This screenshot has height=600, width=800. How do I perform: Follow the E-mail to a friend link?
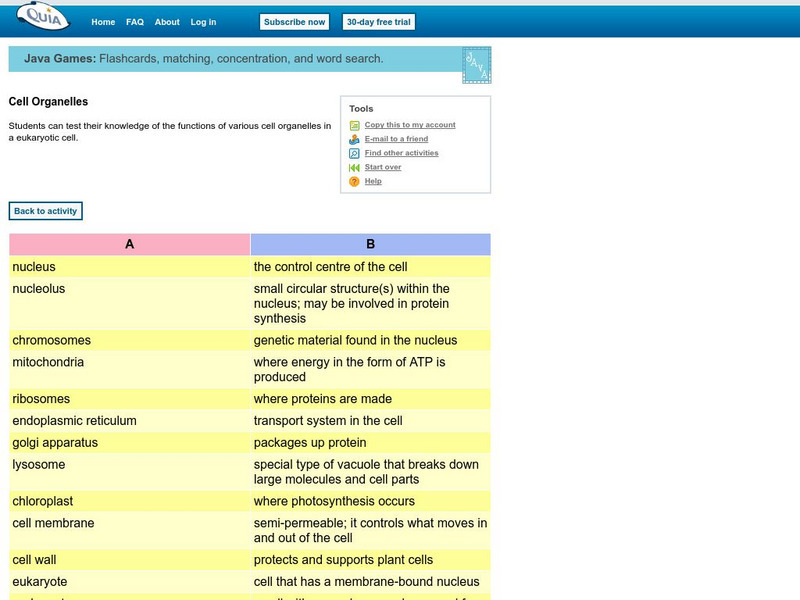396,139
